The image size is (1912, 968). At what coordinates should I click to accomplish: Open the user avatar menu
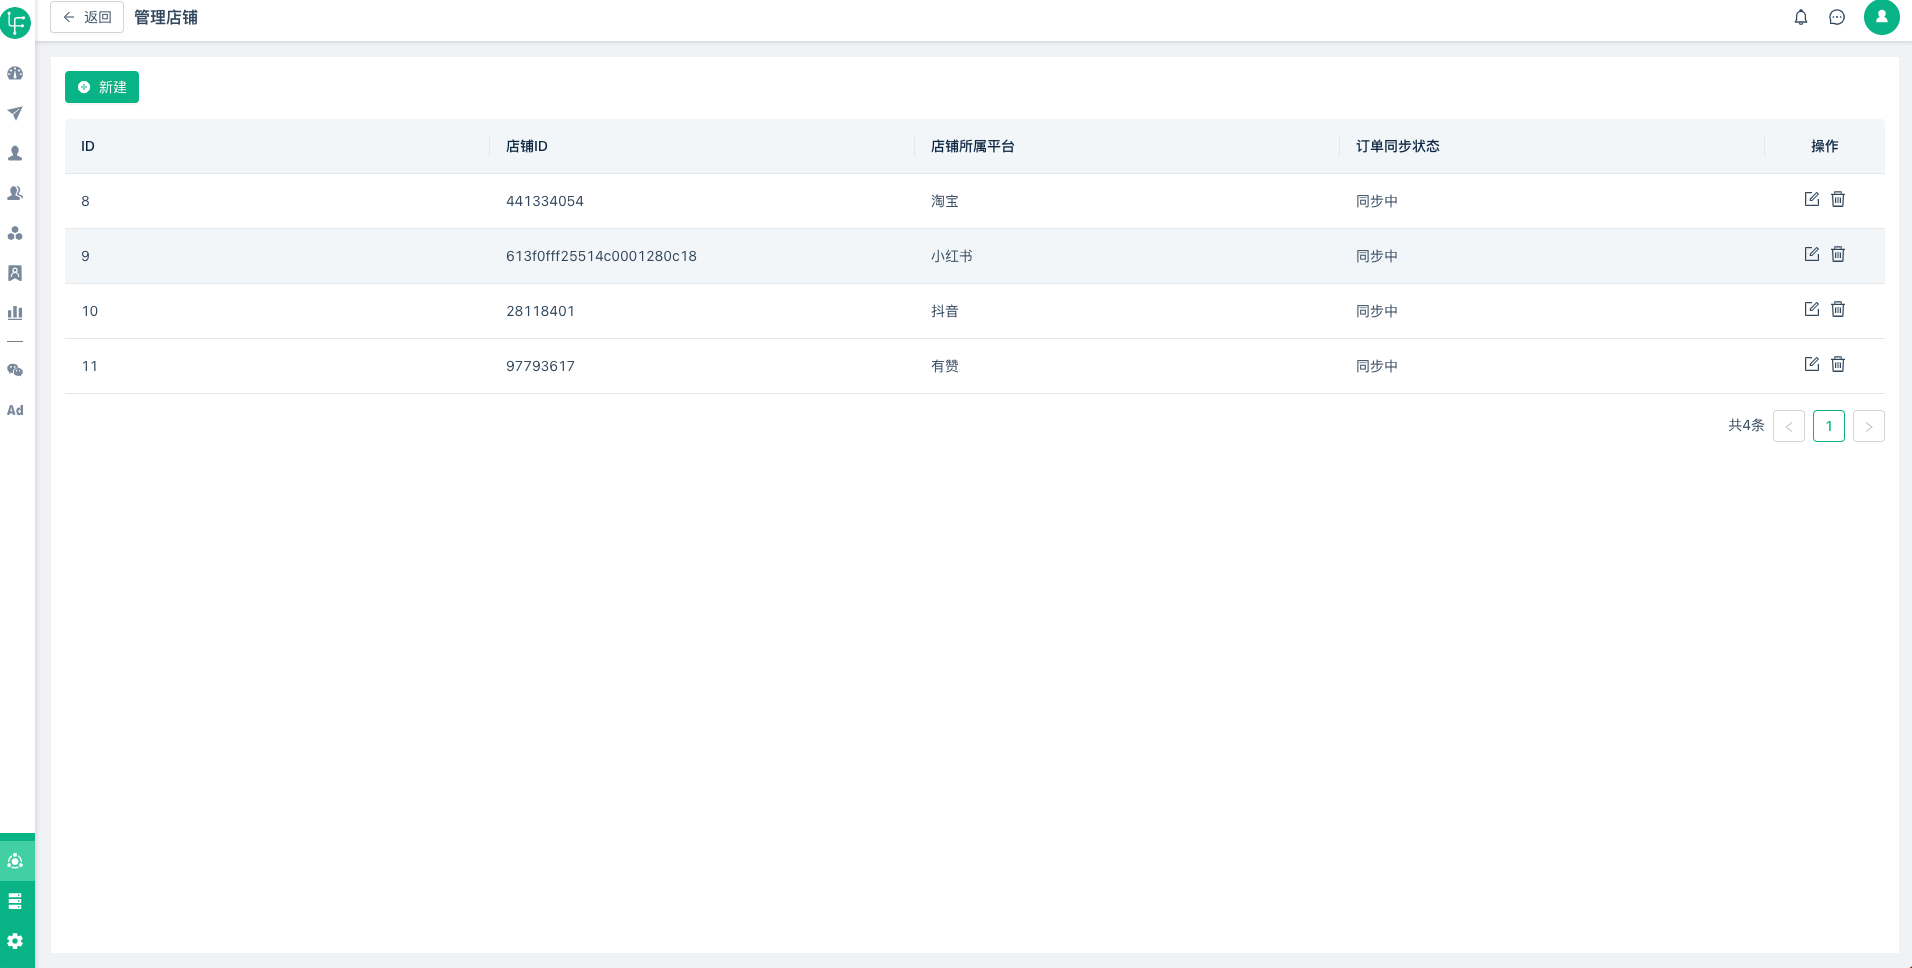click(1882, 17)
